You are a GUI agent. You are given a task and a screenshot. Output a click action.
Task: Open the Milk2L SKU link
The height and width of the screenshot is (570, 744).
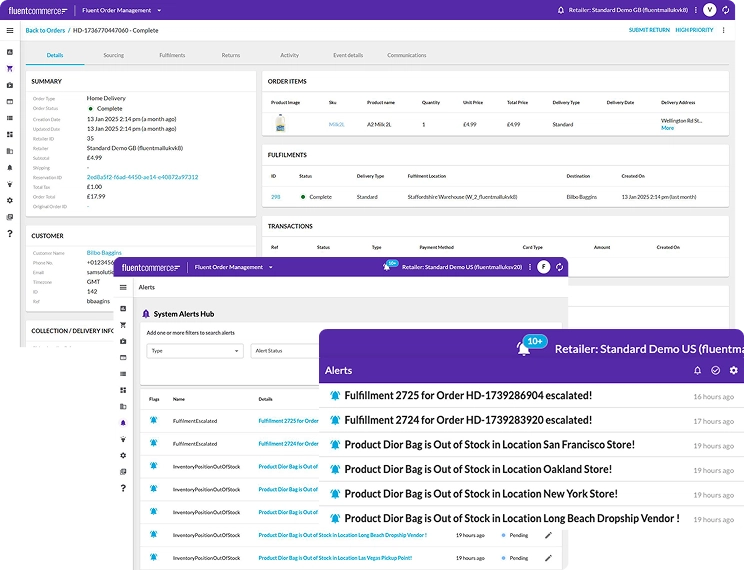point(336,125)
